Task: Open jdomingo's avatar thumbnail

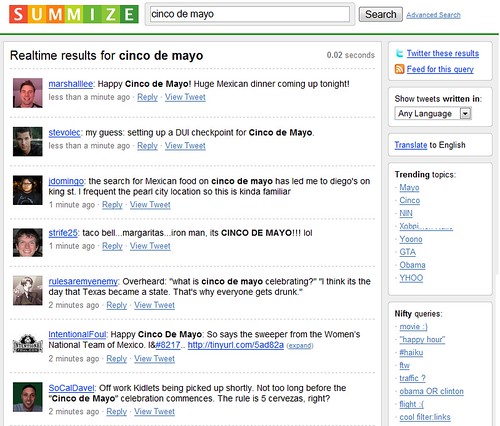Action: pyautogui.click(x=28, y=190)
